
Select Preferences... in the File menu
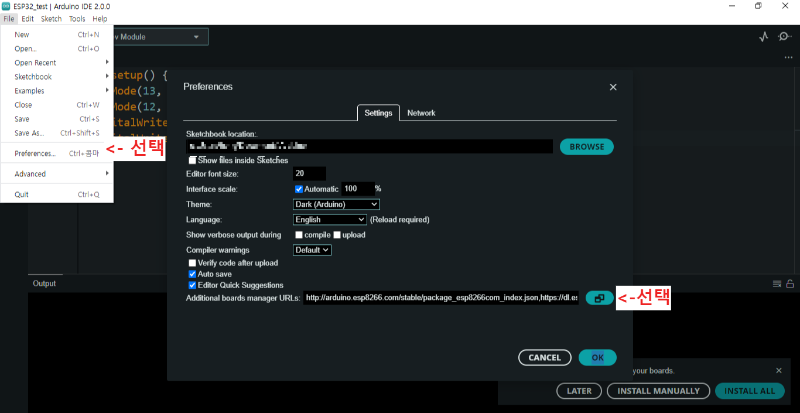57,153
